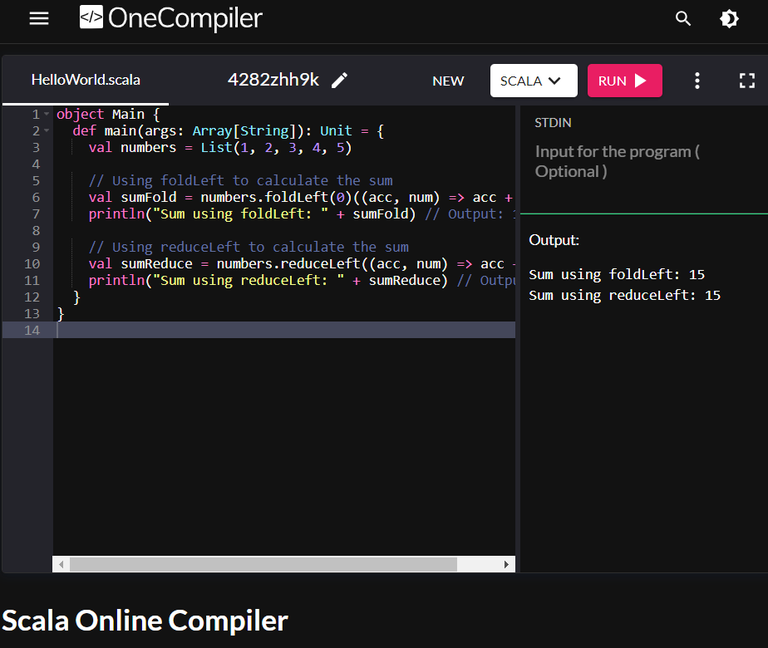Click the STDIN label
Screen dimensions: 768x648
pyautogui.click(x=553, y=122)
